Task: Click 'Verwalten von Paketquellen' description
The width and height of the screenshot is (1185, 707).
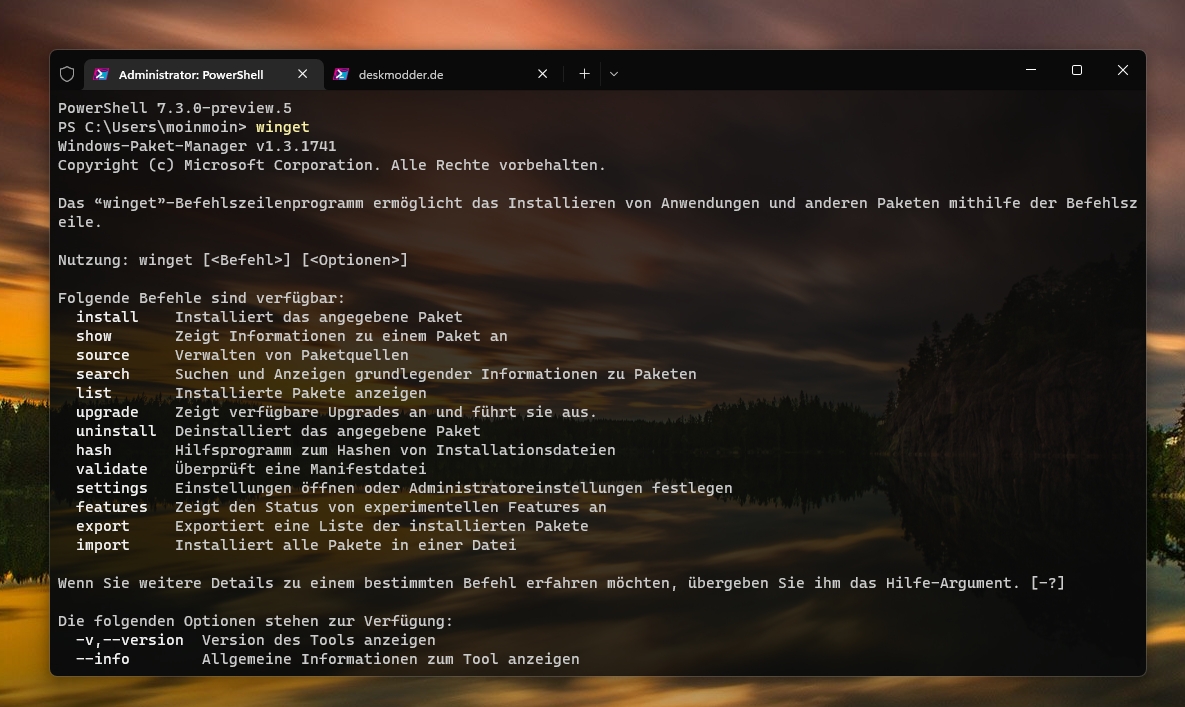Action: [x=292, y=355]
